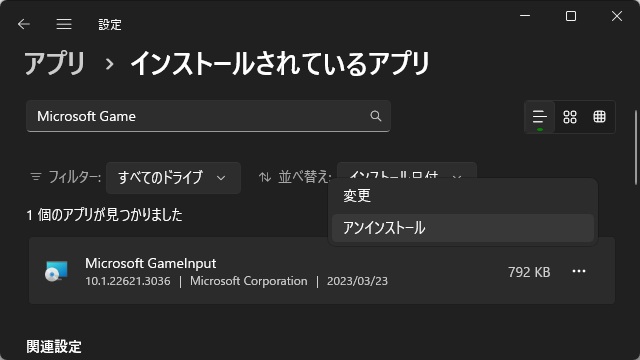The height and width of the screenshot is (360, 640).
Task: Select the Microsoft GameInput app name
Action: [x=151, y=263]
